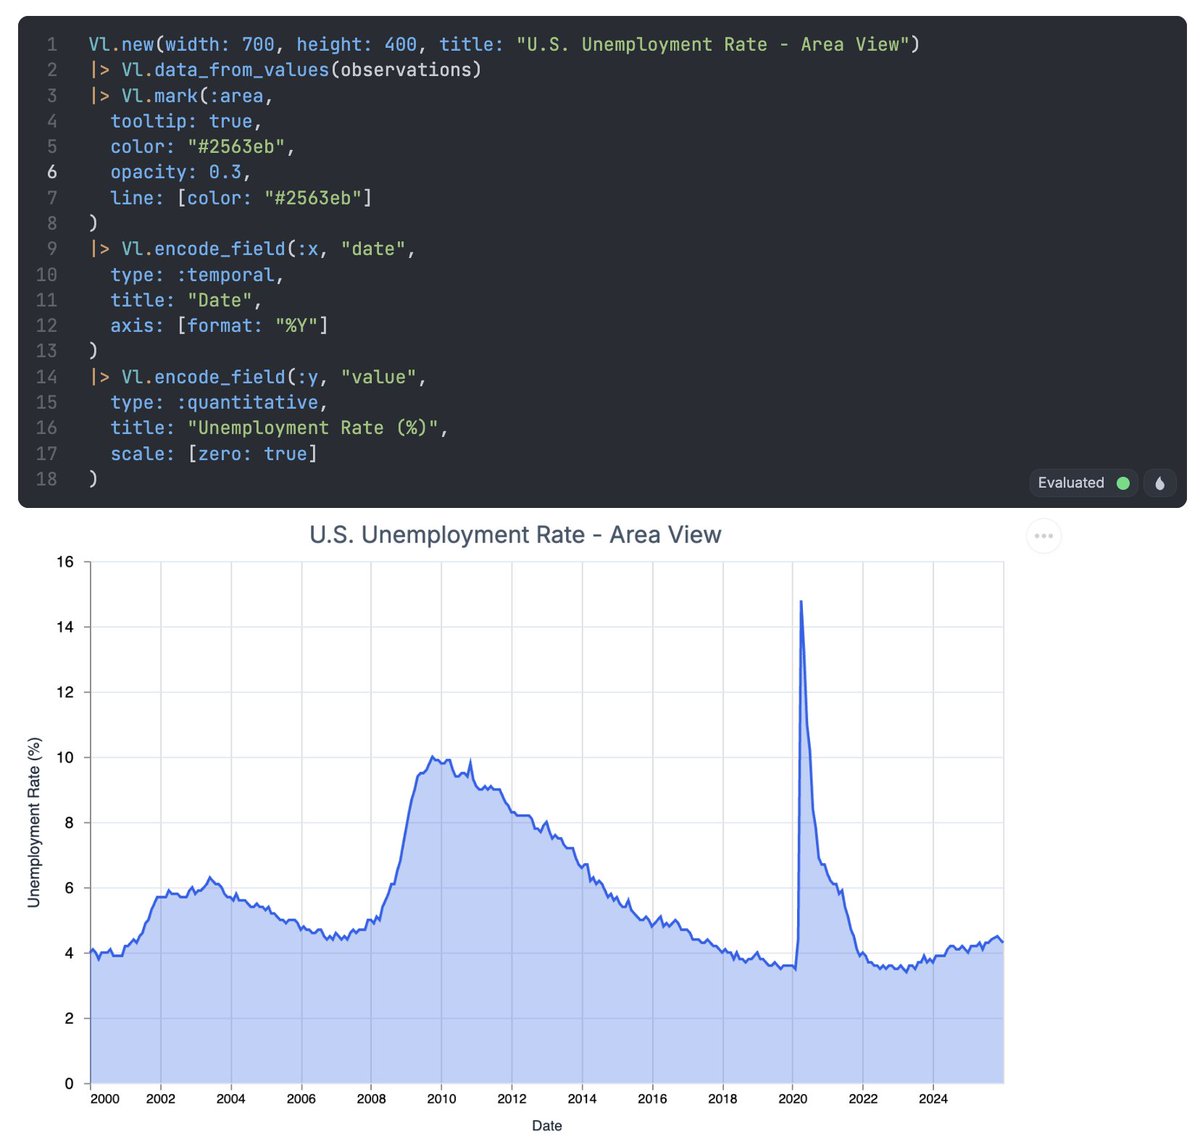Click x-axis label '2012'

[x=512, y=1099]
